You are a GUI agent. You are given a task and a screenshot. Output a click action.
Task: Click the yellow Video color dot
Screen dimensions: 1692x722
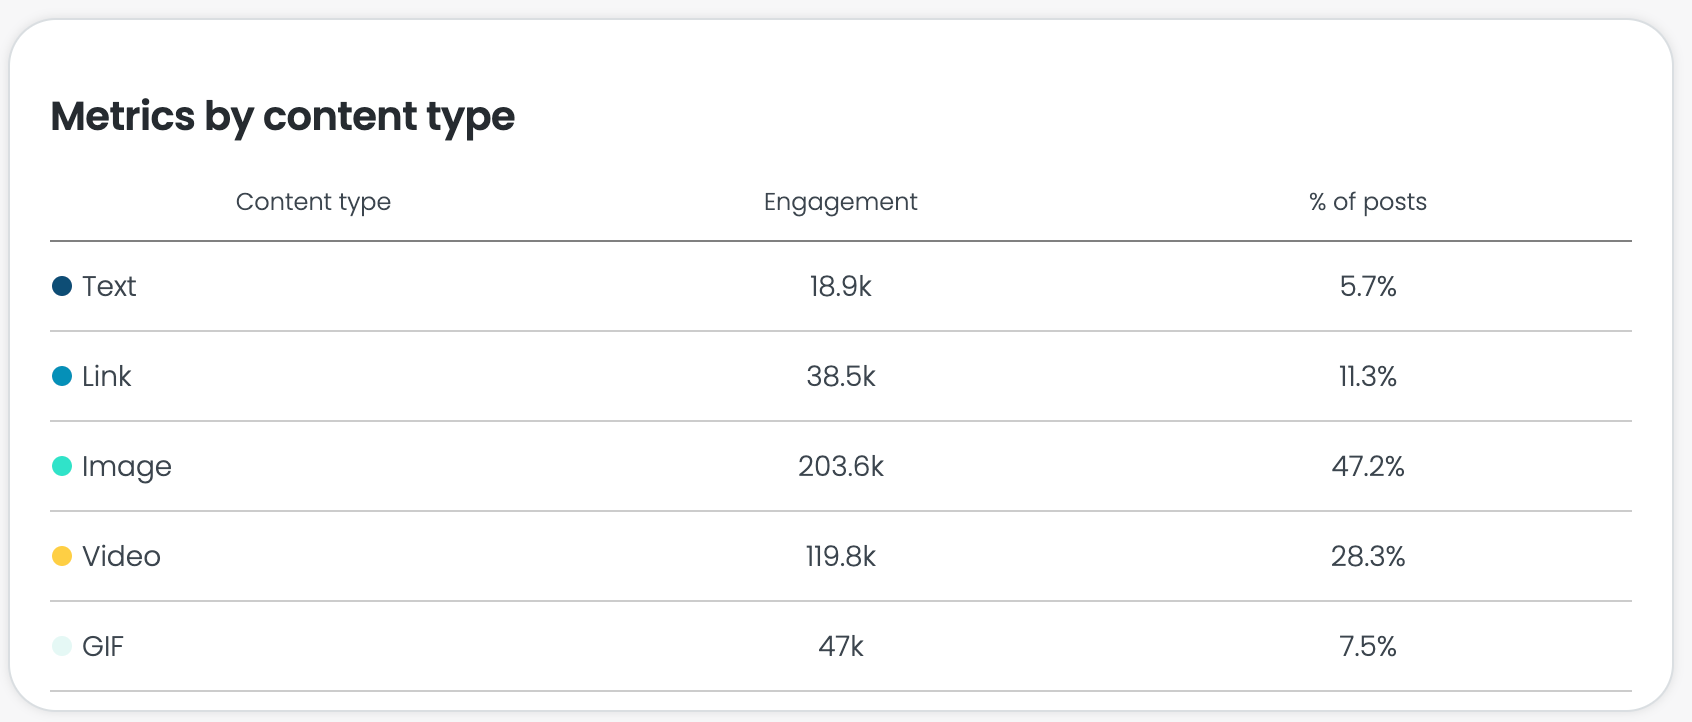coord(62,556)
